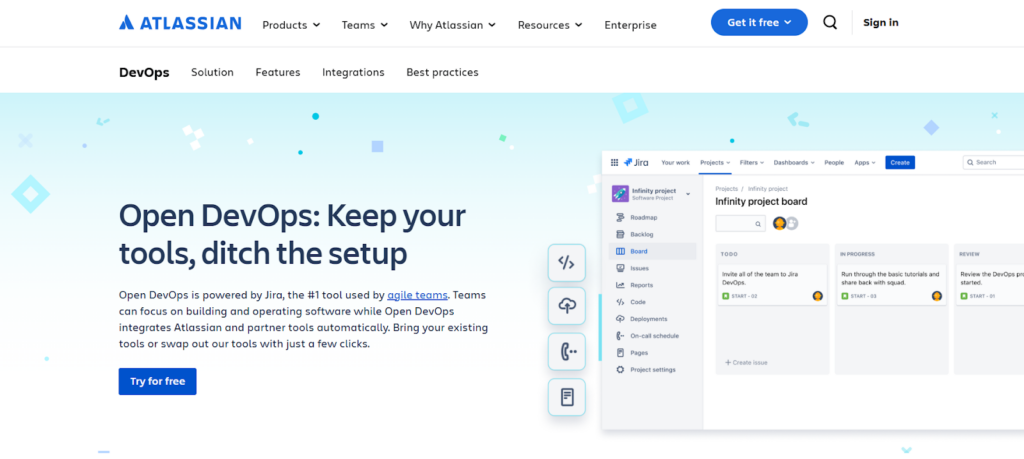Click the on-call phone icon tile

point(566,351)
